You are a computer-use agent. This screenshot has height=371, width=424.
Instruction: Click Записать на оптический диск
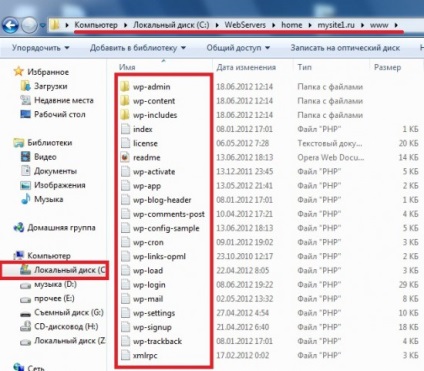(345, 48)
